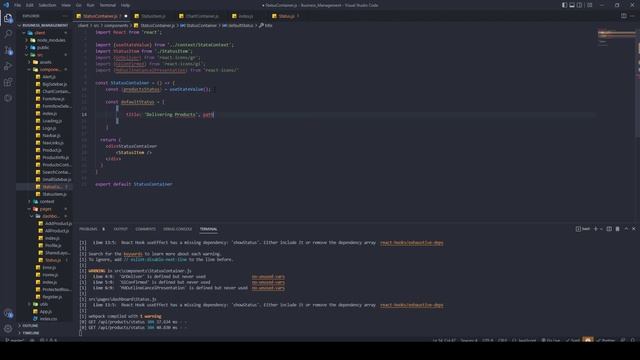Screen dimensions: 640x360
Task: Click the master branch status bar item
Action: click(x=16, y=340)
